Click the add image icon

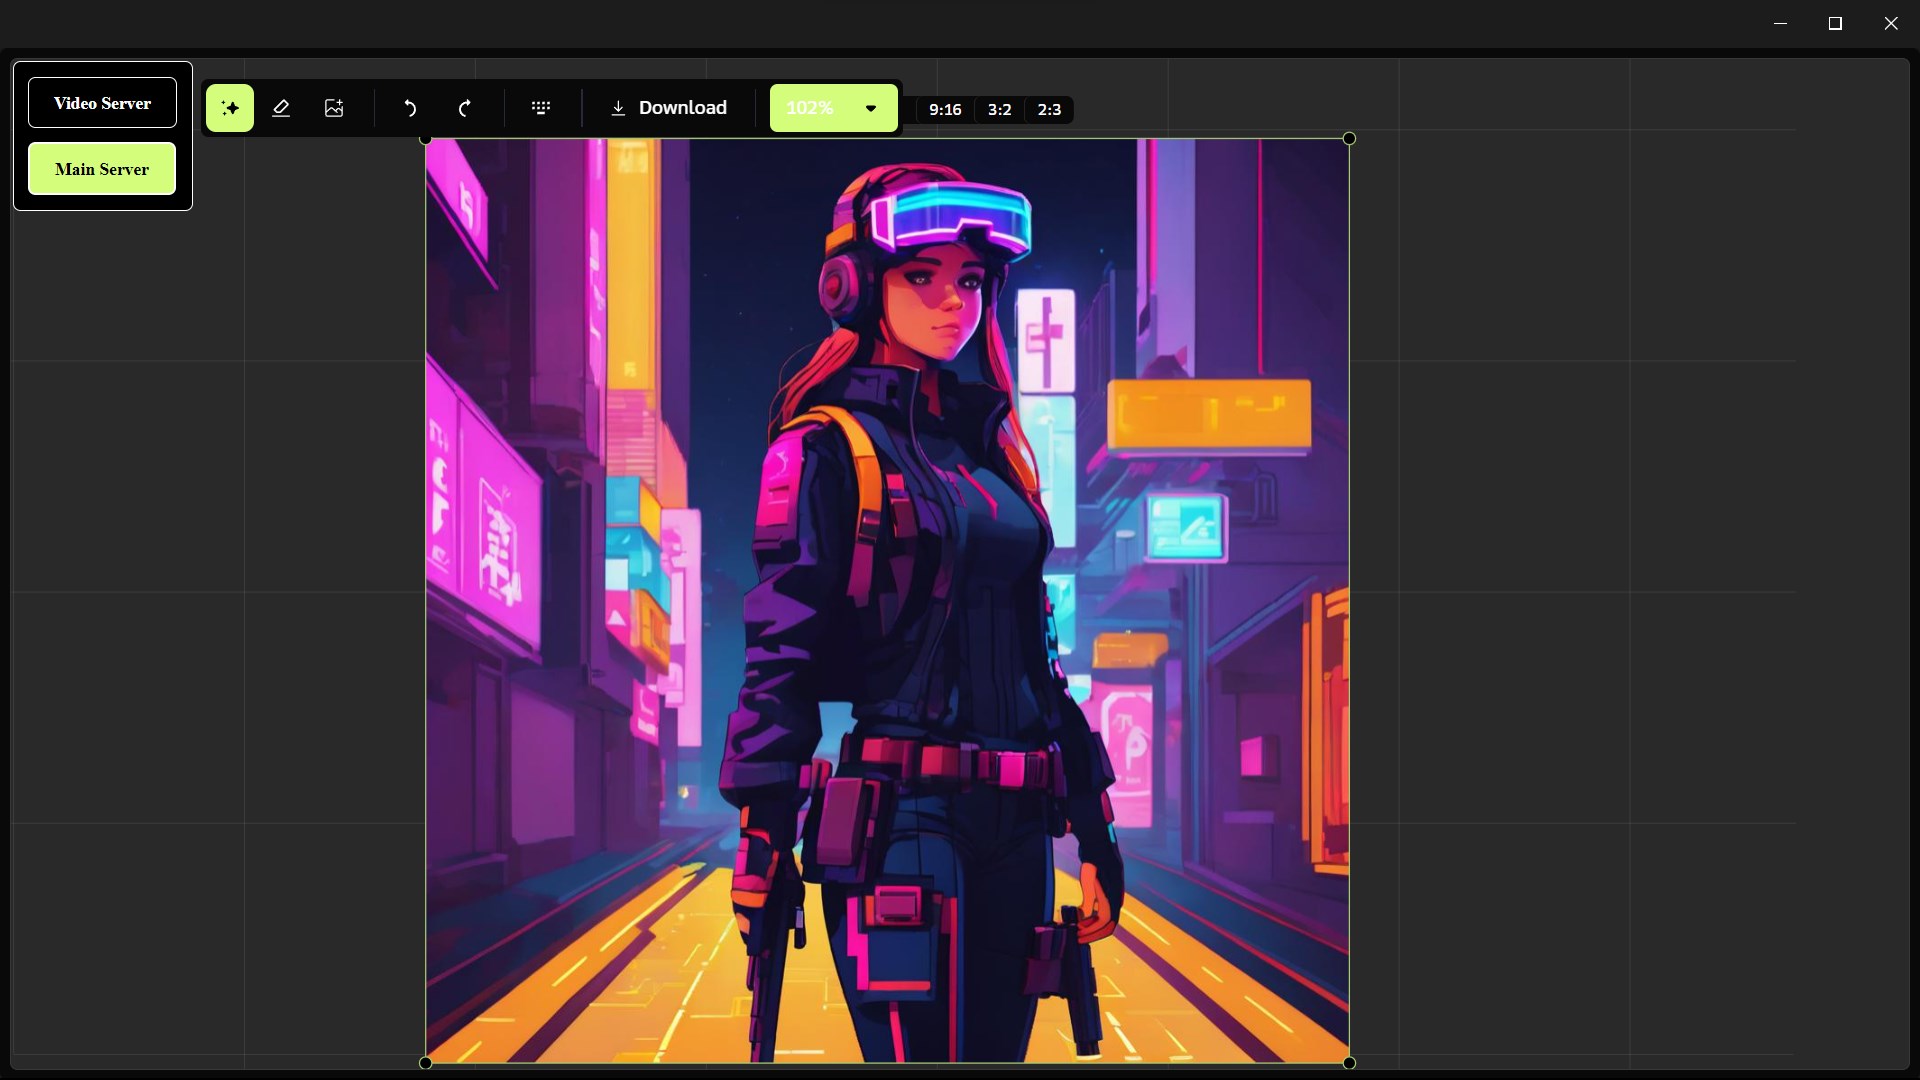pyautogui.click(x=334, y=108)
